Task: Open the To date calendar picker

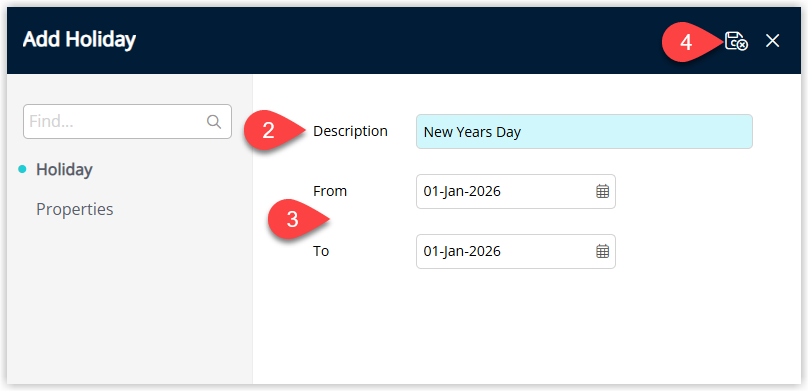Action: coord(603,251)
